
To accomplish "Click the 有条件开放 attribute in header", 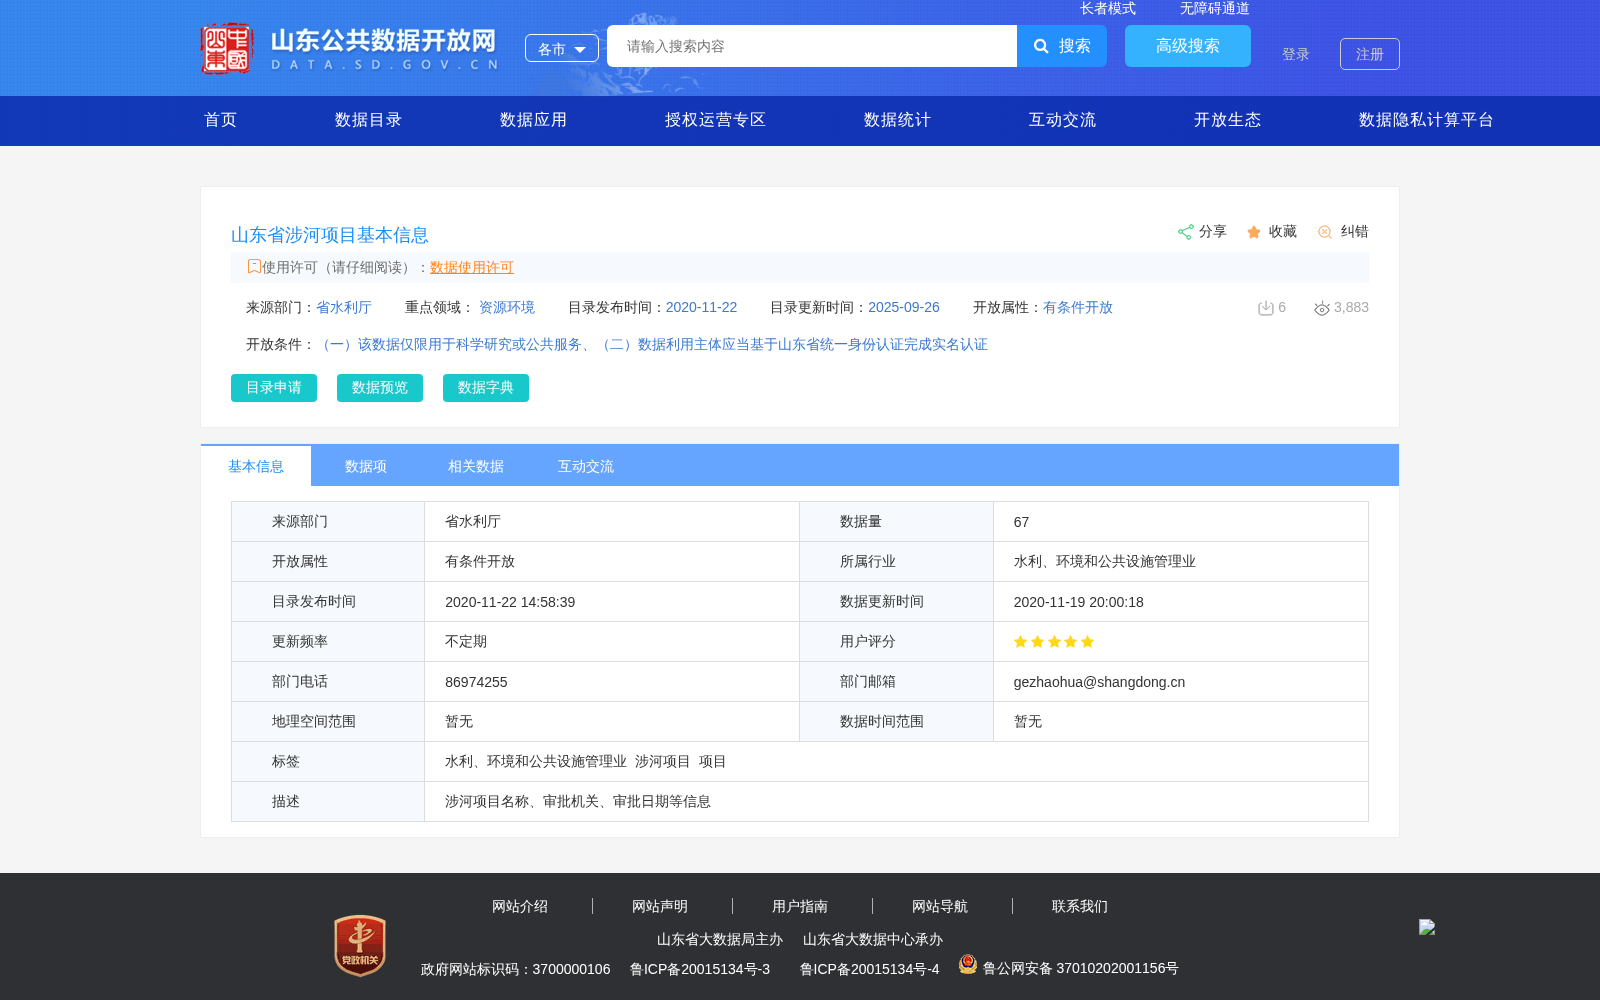I will pos(1078,307).
